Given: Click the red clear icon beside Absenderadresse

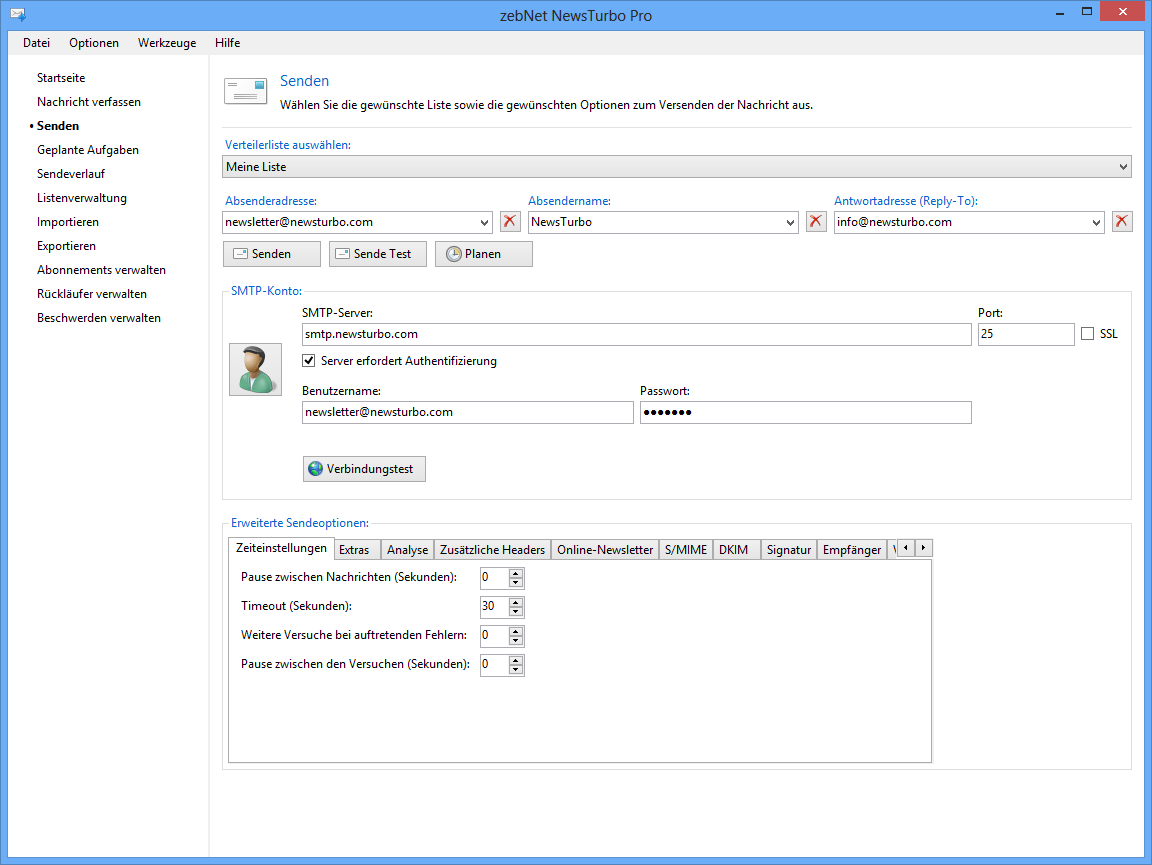Looking at the screenshot, I should point(510,222).
